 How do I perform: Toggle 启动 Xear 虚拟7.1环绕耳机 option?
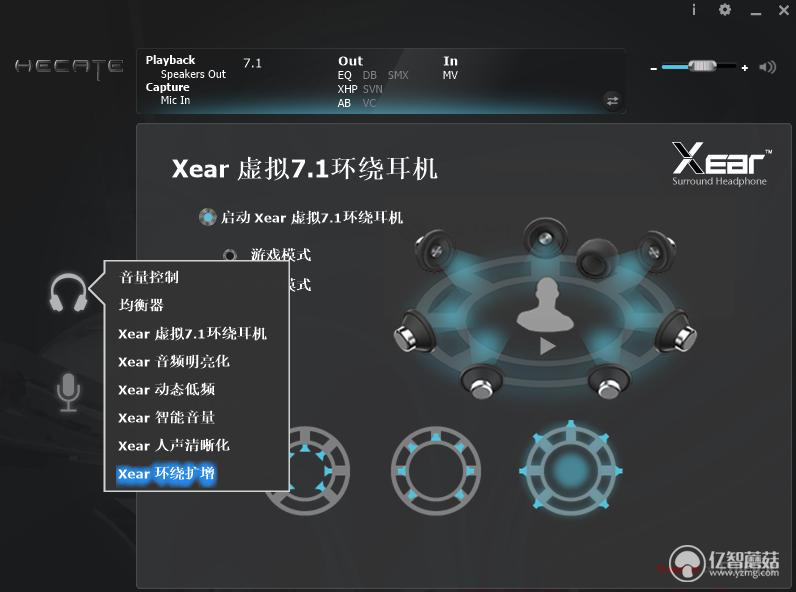click(208, 217)
